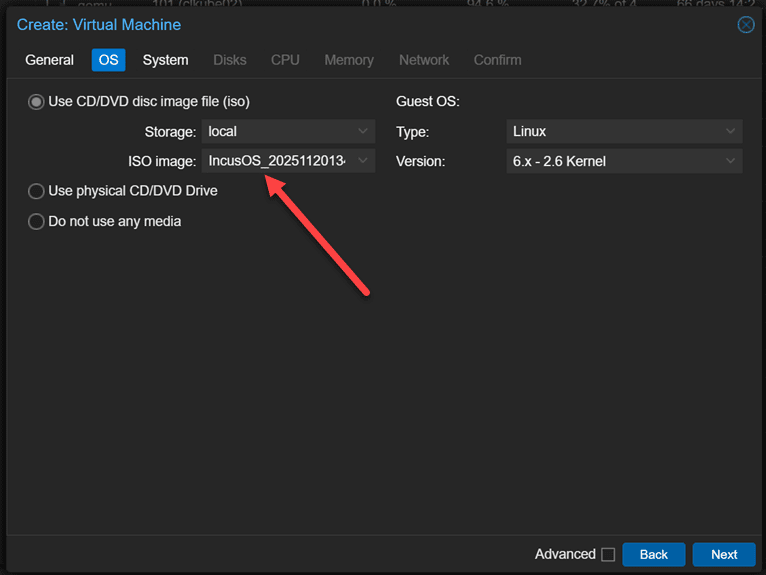Viewport: 766px width, 575px height.
Task: Expand the Storage dropdown arrow
Action: pyautogui.click(x=362, y=131)
